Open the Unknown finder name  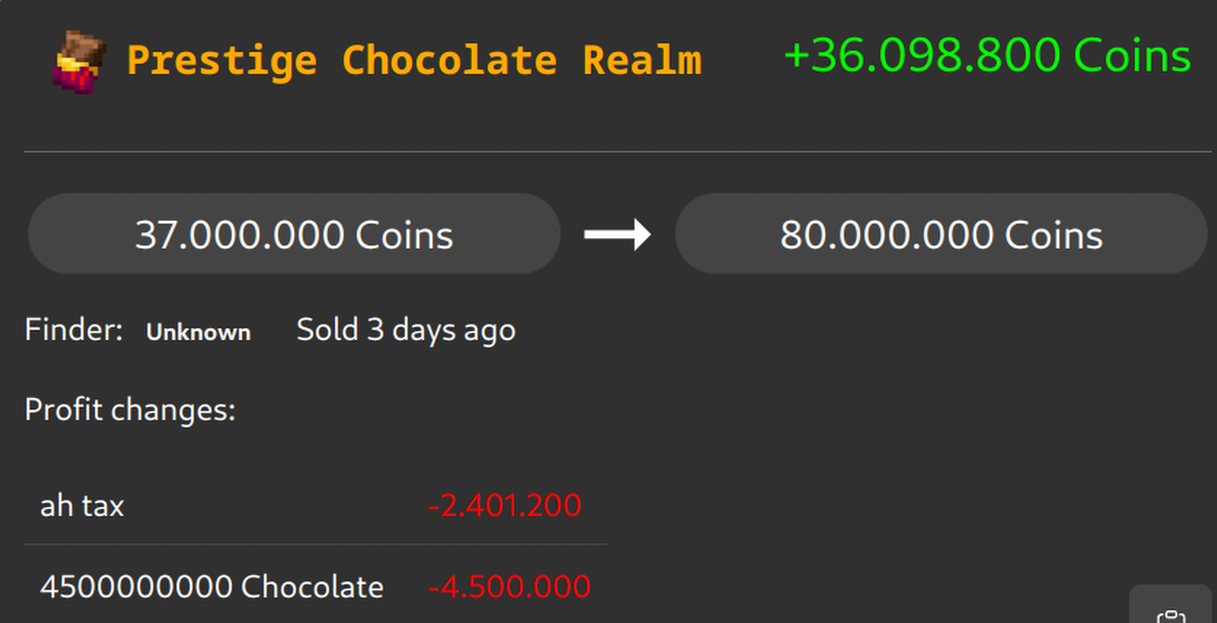pos(198,332)
